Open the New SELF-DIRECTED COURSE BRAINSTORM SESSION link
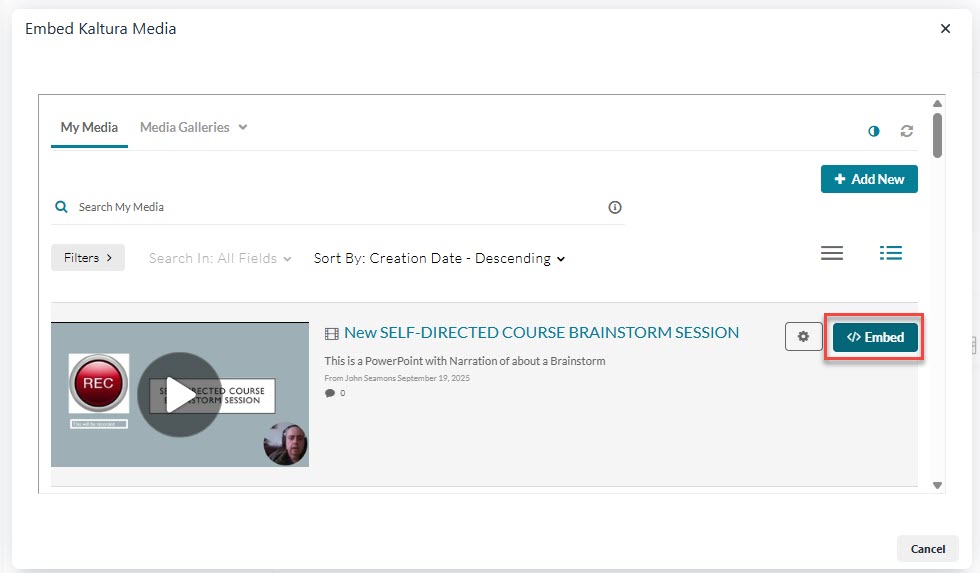Image resolution: width=980 pixels, height=573 pixels. (x=541, y=333)
